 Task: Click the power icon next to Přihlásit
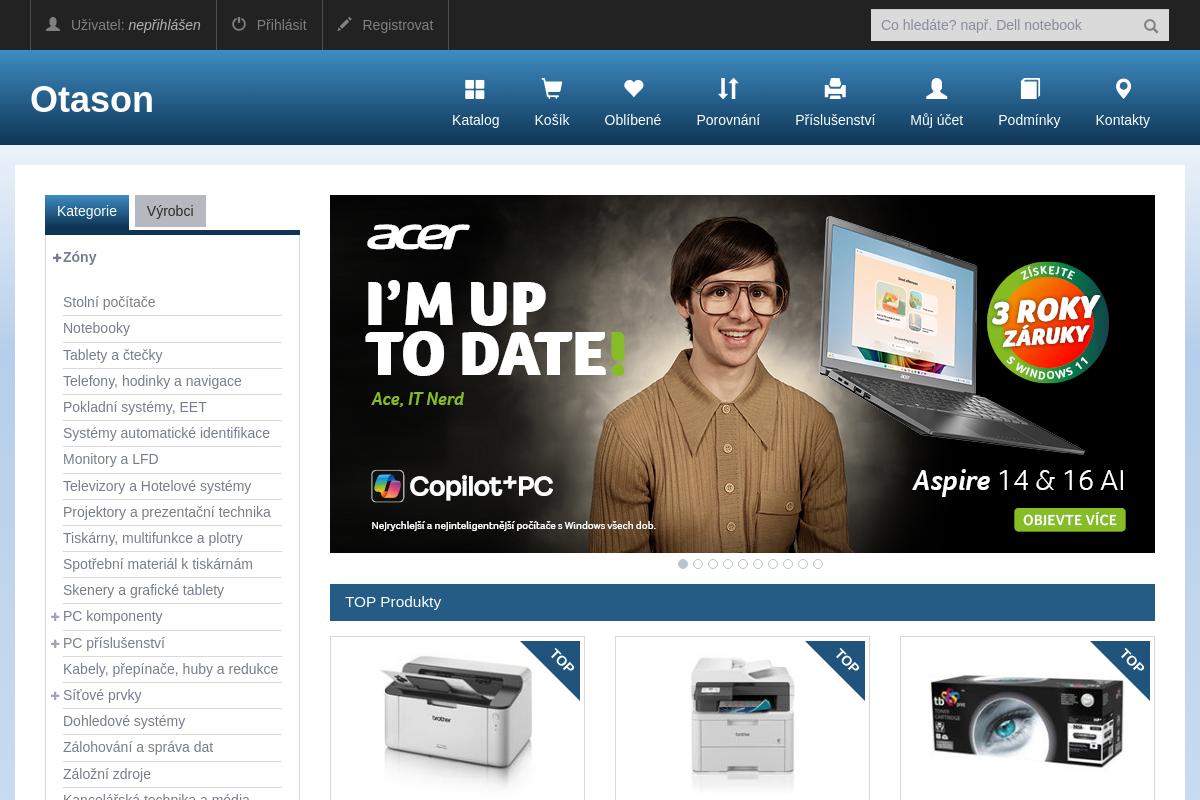(x=239, y=24)
